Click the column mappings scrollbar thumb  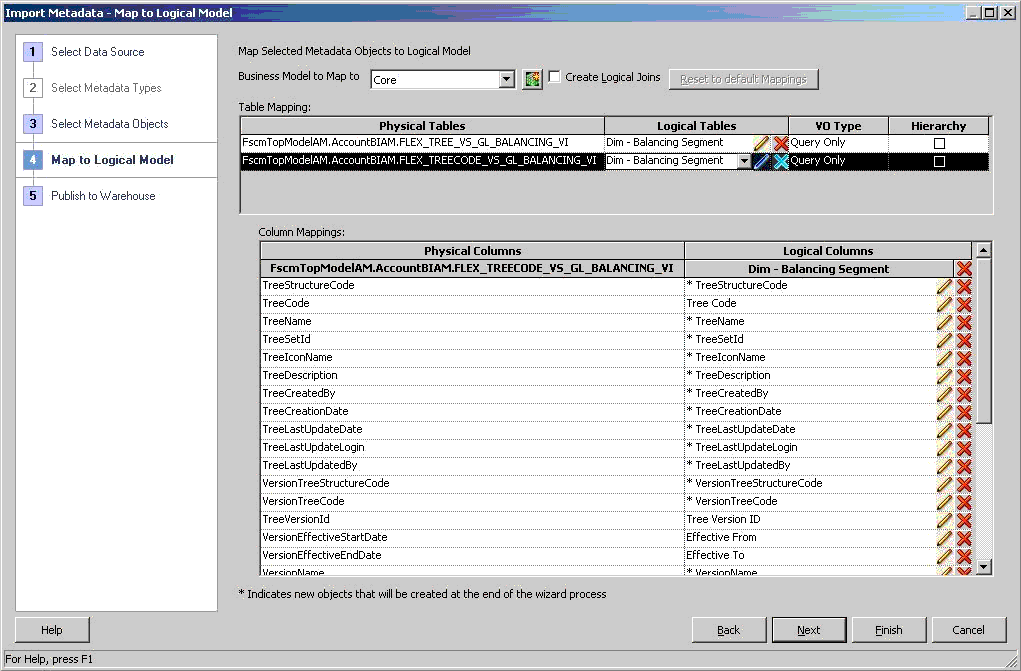pyautogui.click(x=983, y=340)
